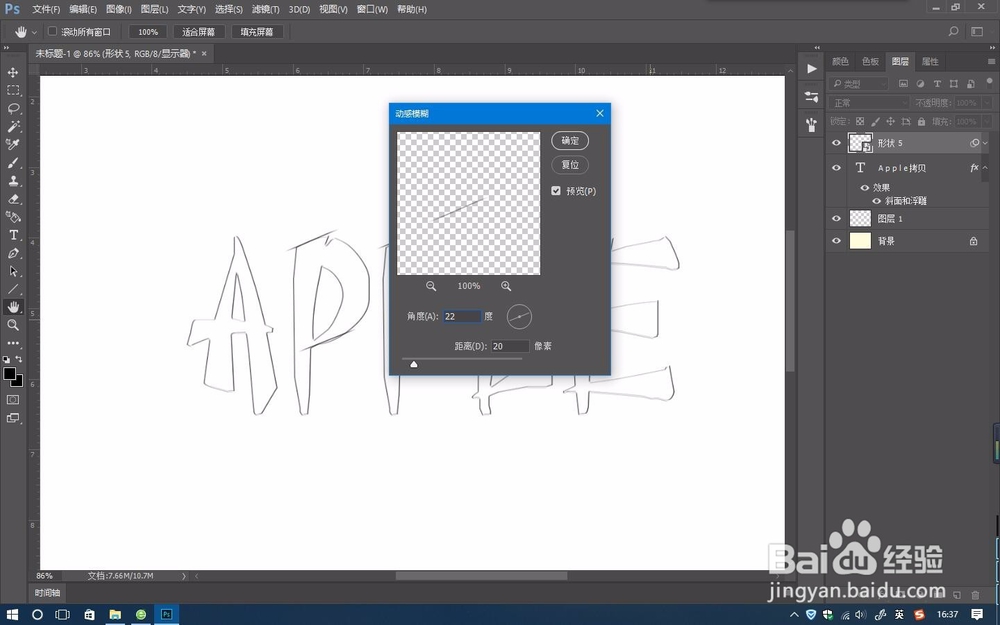The image size is (1000, 625).
Task: Open the 类型 layer filter dropdown
Action: pos(859,84)
